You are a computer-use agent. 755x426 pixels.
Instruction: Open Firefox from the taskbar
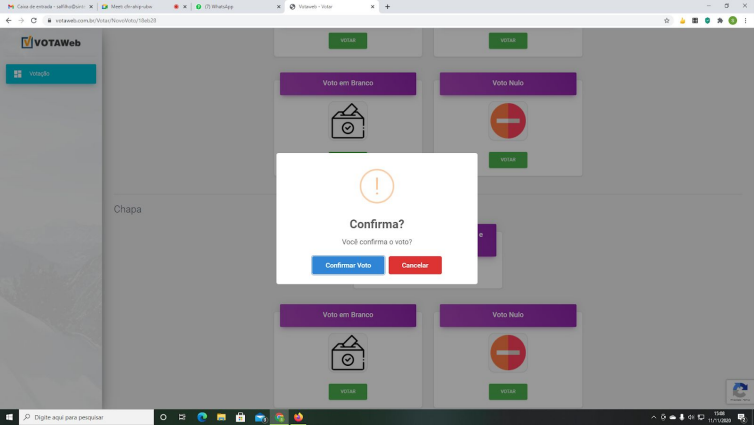point(298,417)
